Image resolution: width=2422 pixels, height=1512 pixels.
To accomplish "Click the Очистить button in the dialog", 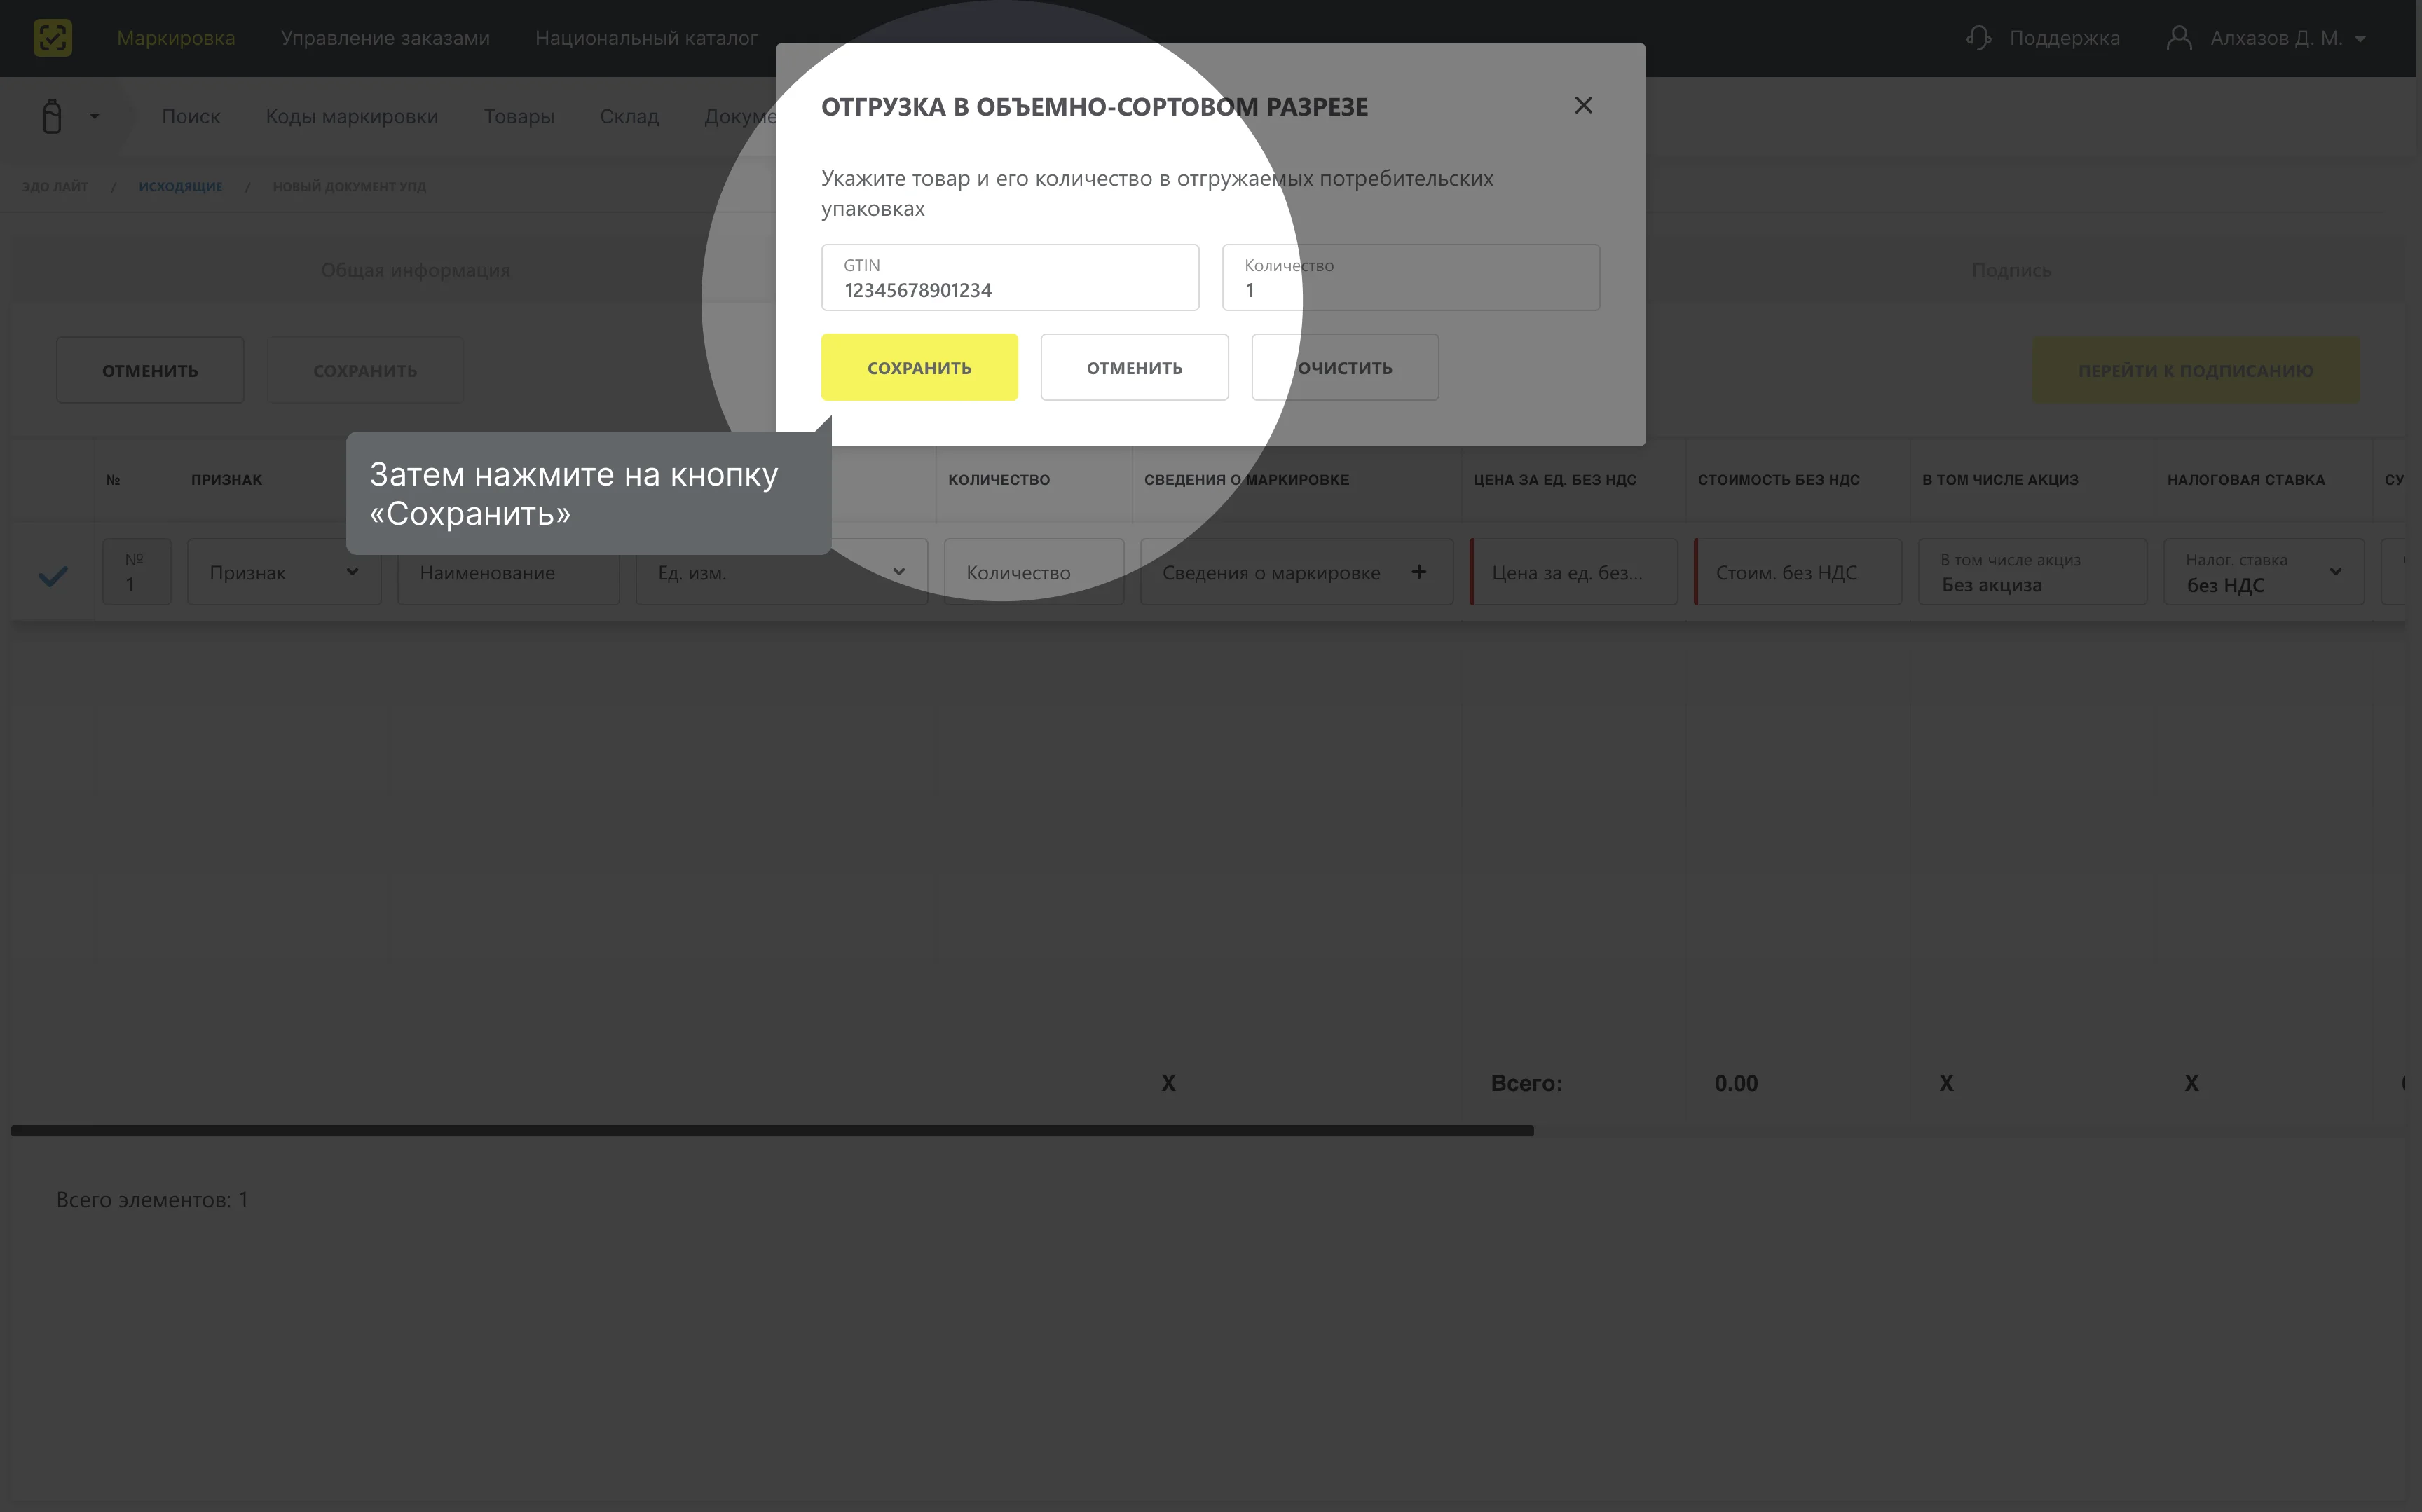I will (x=1345, y=368).
